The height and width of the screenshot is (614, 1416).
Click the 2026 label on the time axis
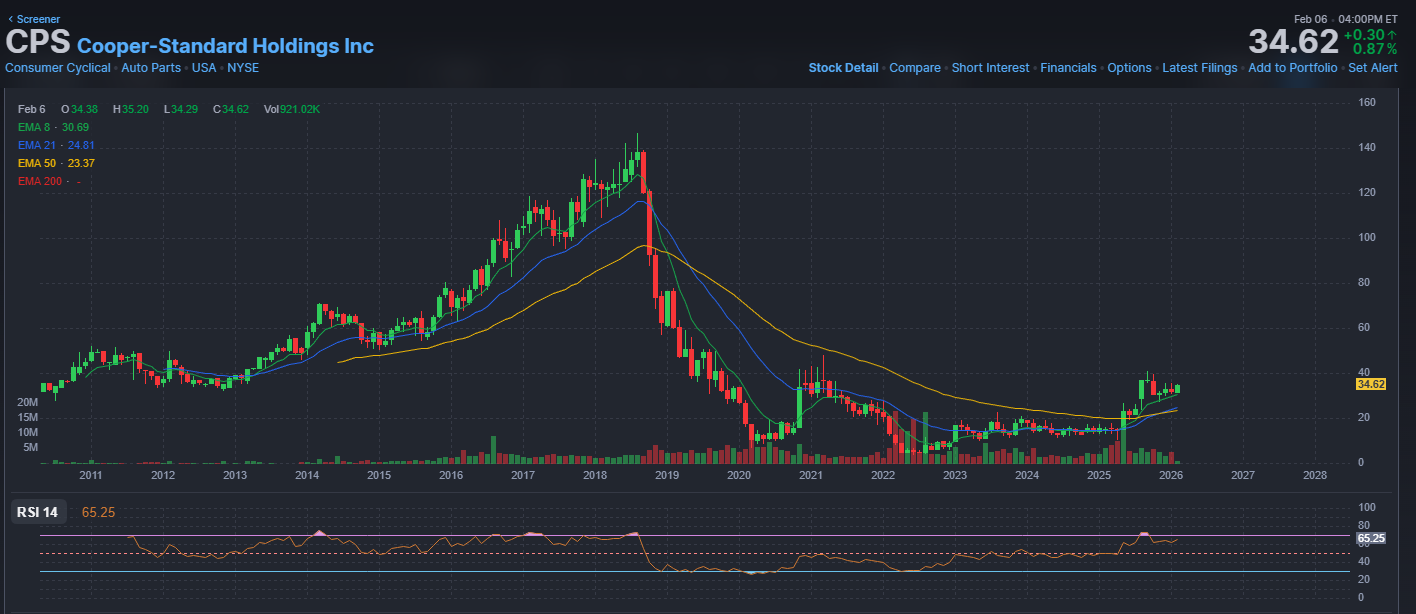tap(1171, 475)
